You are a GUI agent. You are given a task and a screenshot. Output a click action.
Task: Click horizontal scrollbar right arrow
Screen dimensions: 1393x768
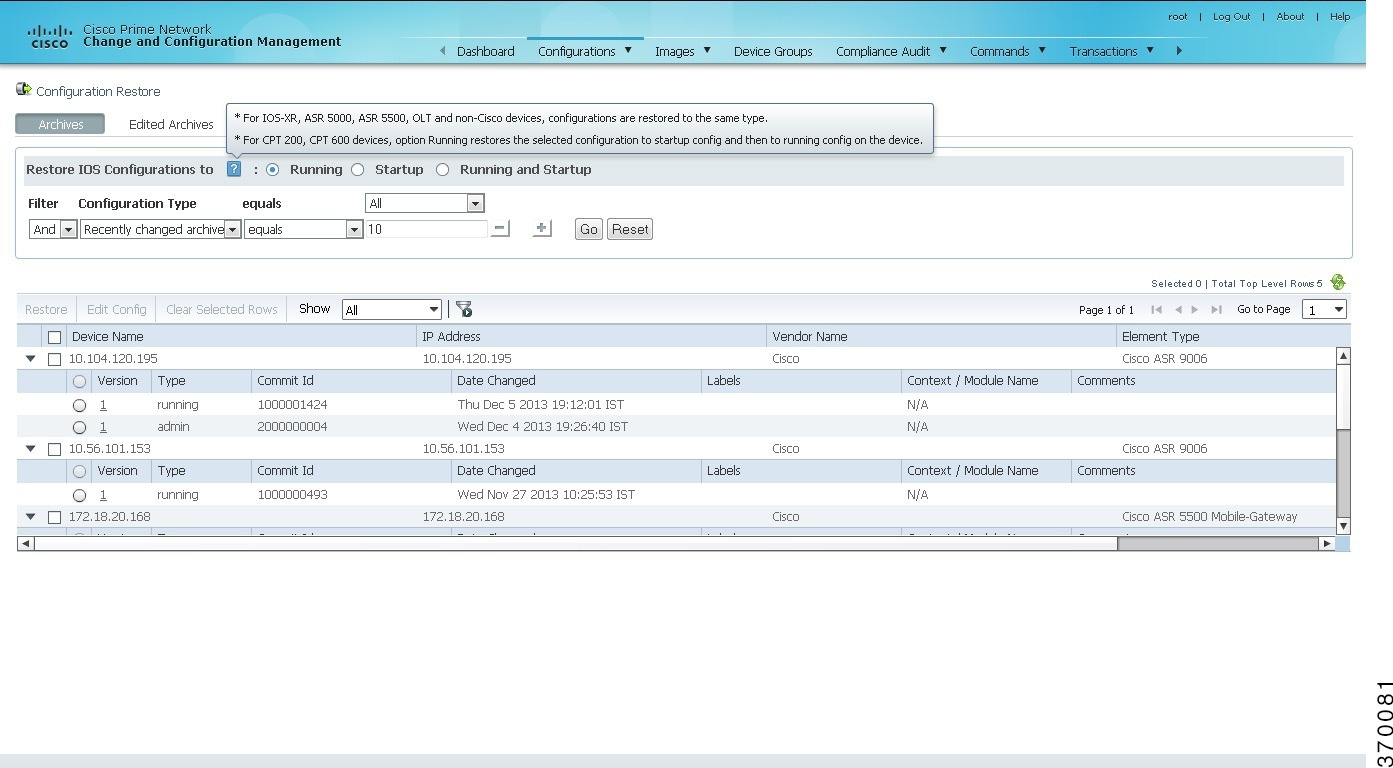tap(1327, 544)
